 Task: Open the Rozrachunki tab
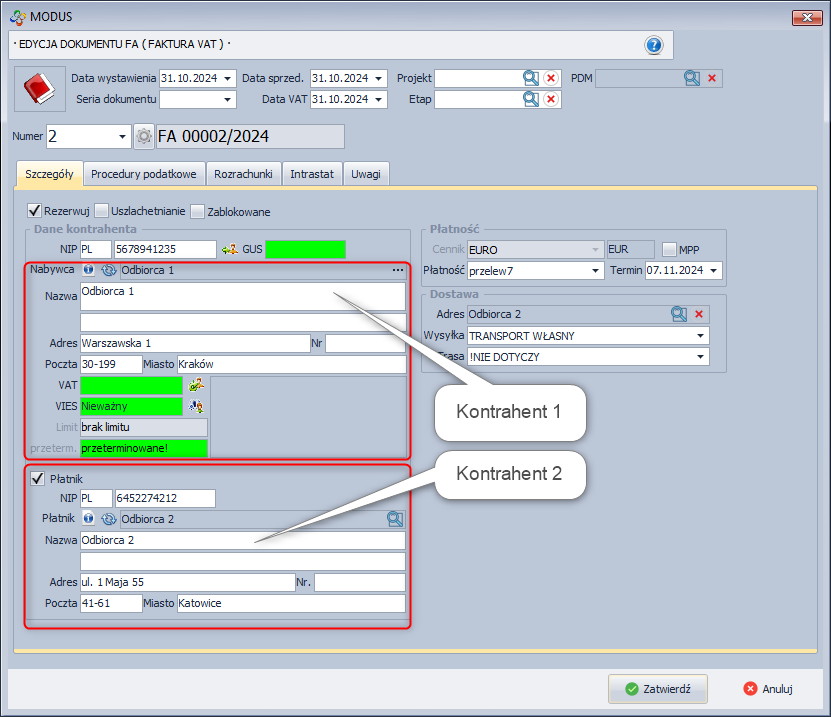[243, 174]
